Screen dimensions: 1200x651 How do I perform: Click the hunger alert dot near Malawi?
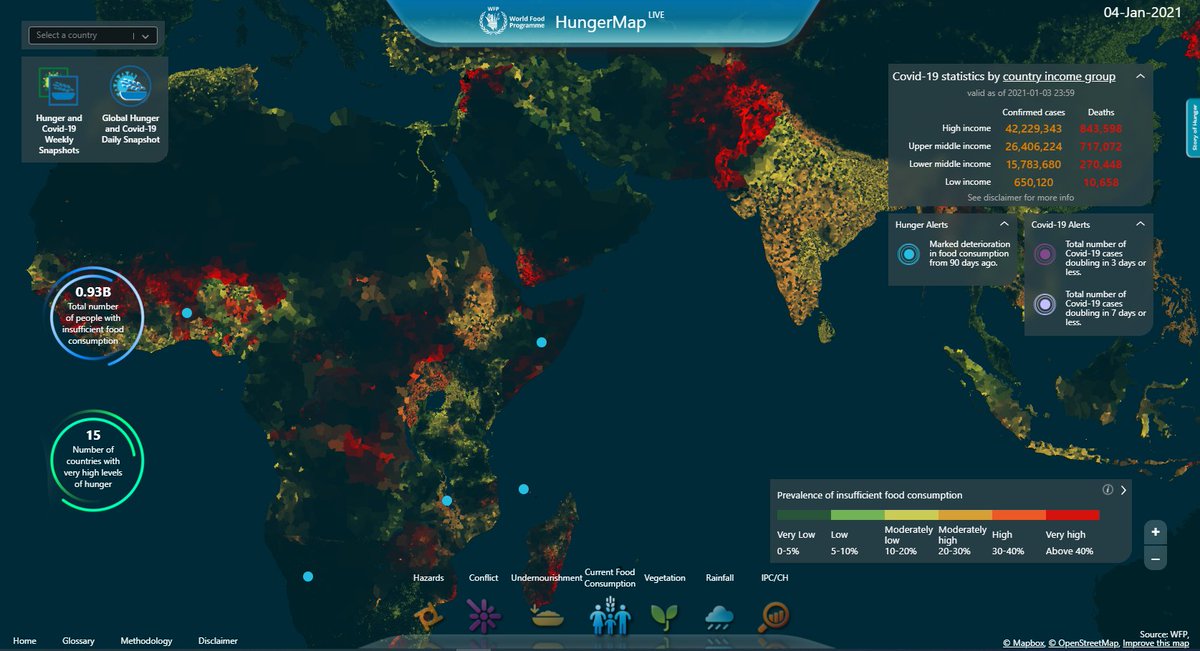pos(447,500)
